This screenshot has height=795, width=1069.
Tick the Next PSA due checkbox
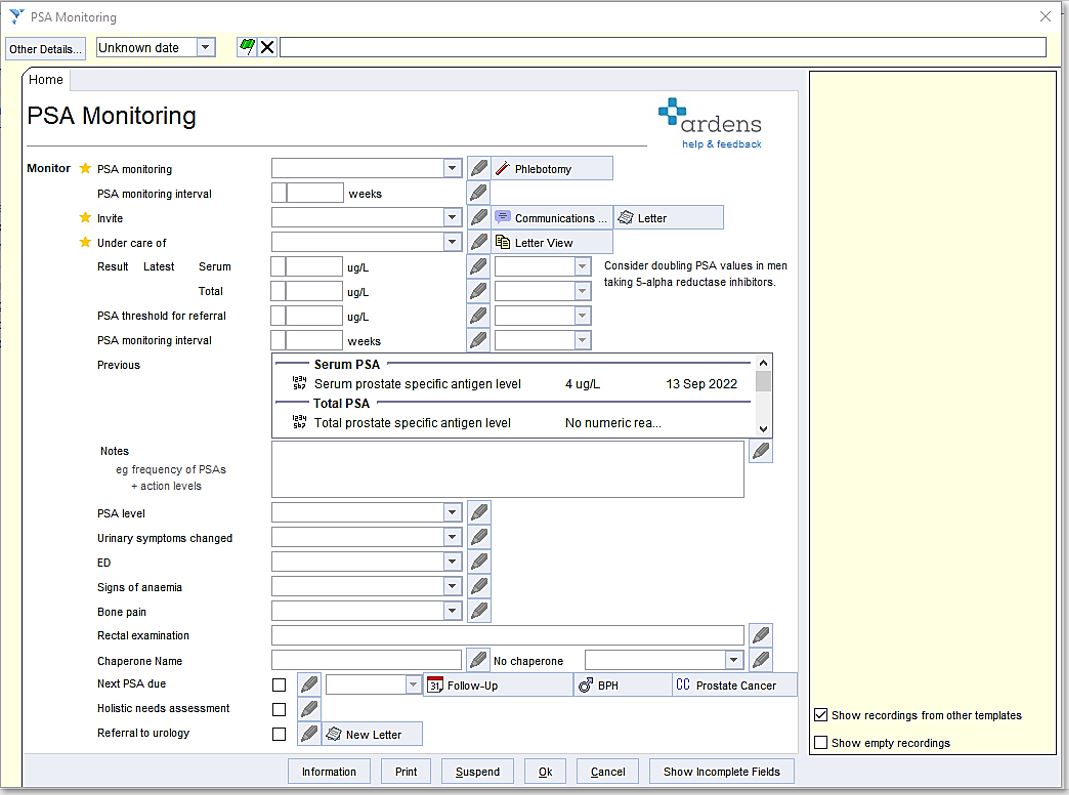pyautogui.click(x=279, y=685)
